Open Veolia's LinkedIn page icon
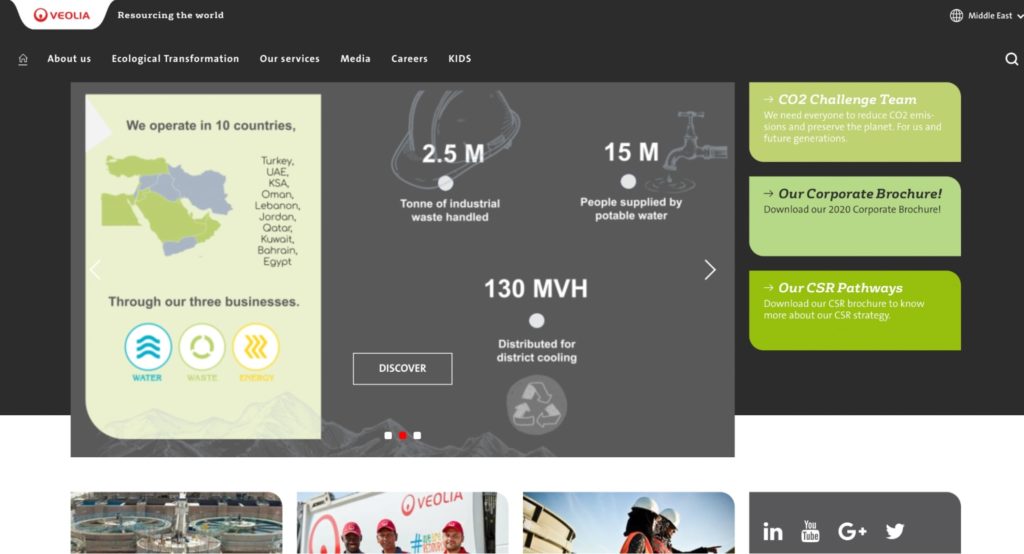The width and height of the screenshot is (1024, 554). tap(773, 531)
